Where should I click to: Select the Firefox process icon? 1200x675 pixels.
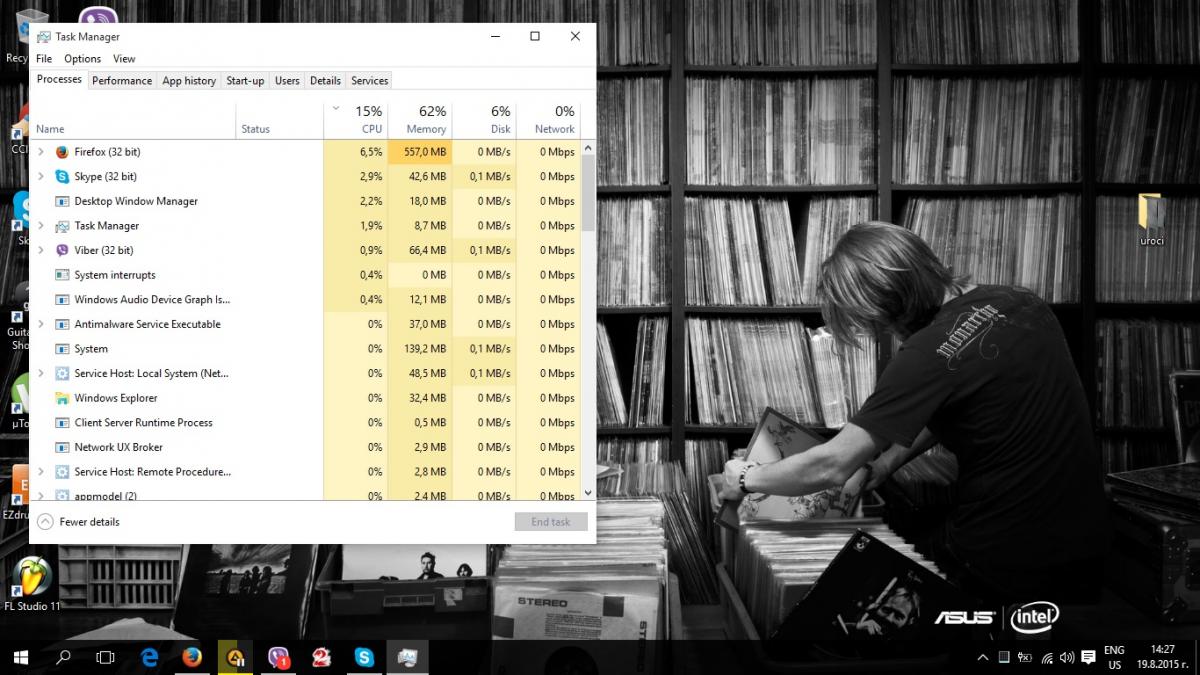click(x=62, y=152)
